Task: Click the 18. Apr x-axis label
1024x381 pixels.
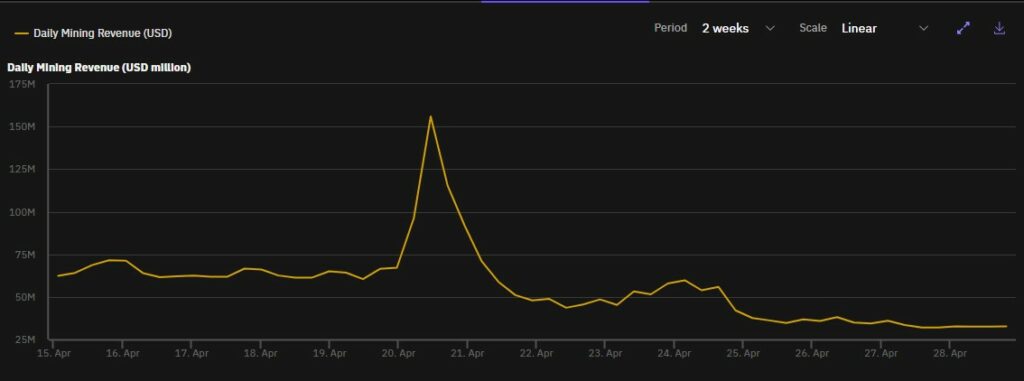Action: coord(260,354)
